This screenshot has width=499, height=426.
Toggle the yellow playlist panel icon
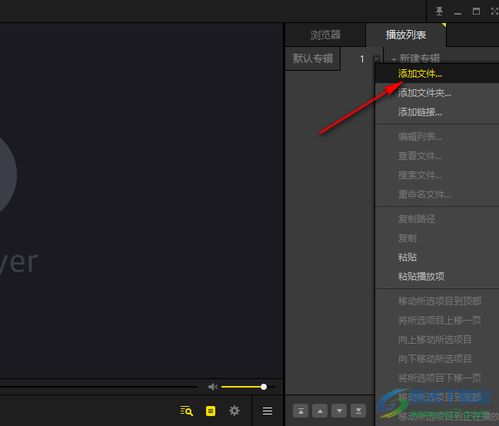pyautogui.click(x=210, y=411)
